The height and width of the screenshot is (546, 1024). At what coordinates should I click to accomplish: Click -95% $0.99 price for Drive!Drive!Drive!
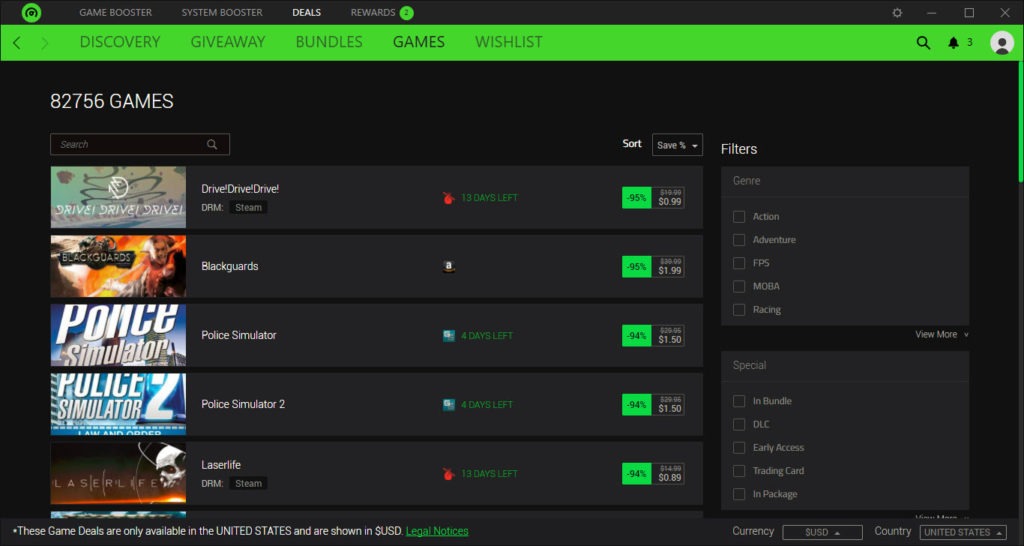[x=653, y=198]
